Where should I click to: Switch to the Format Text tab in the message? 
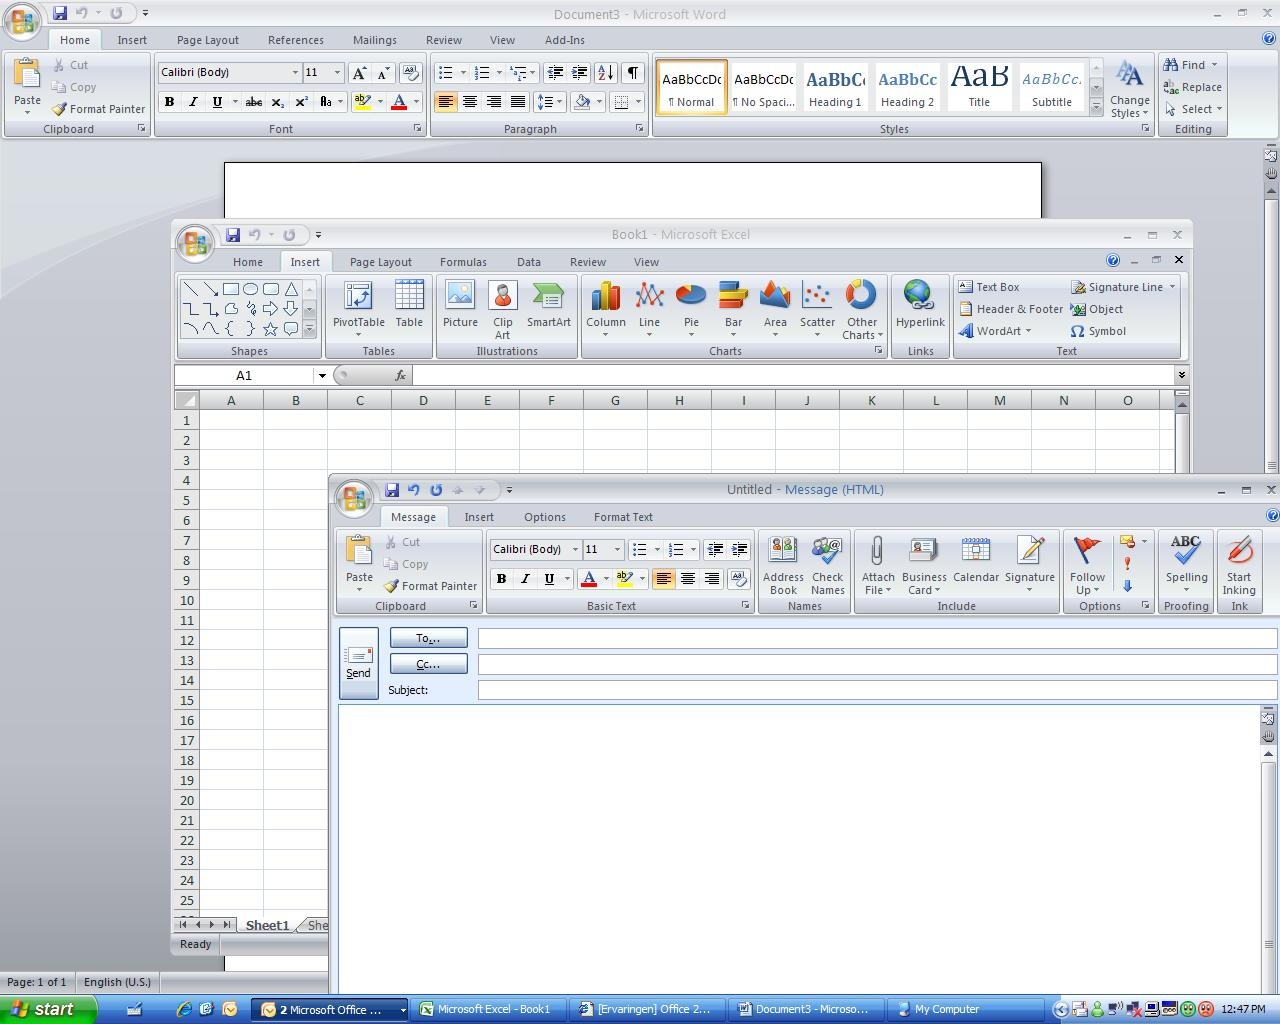coord(623,517)
